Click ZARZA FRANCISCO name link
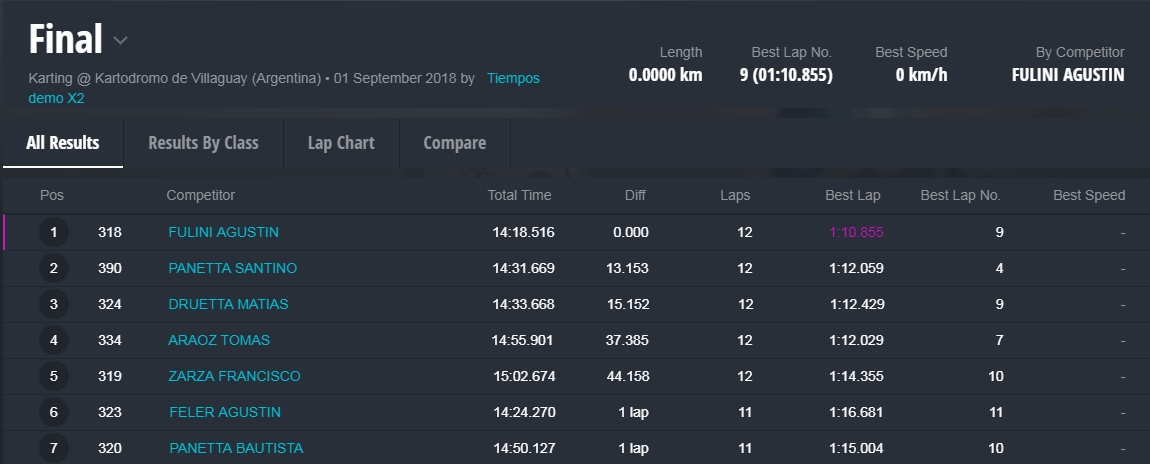The width and height of the screenshot is (1150, 464). [234, 376]
